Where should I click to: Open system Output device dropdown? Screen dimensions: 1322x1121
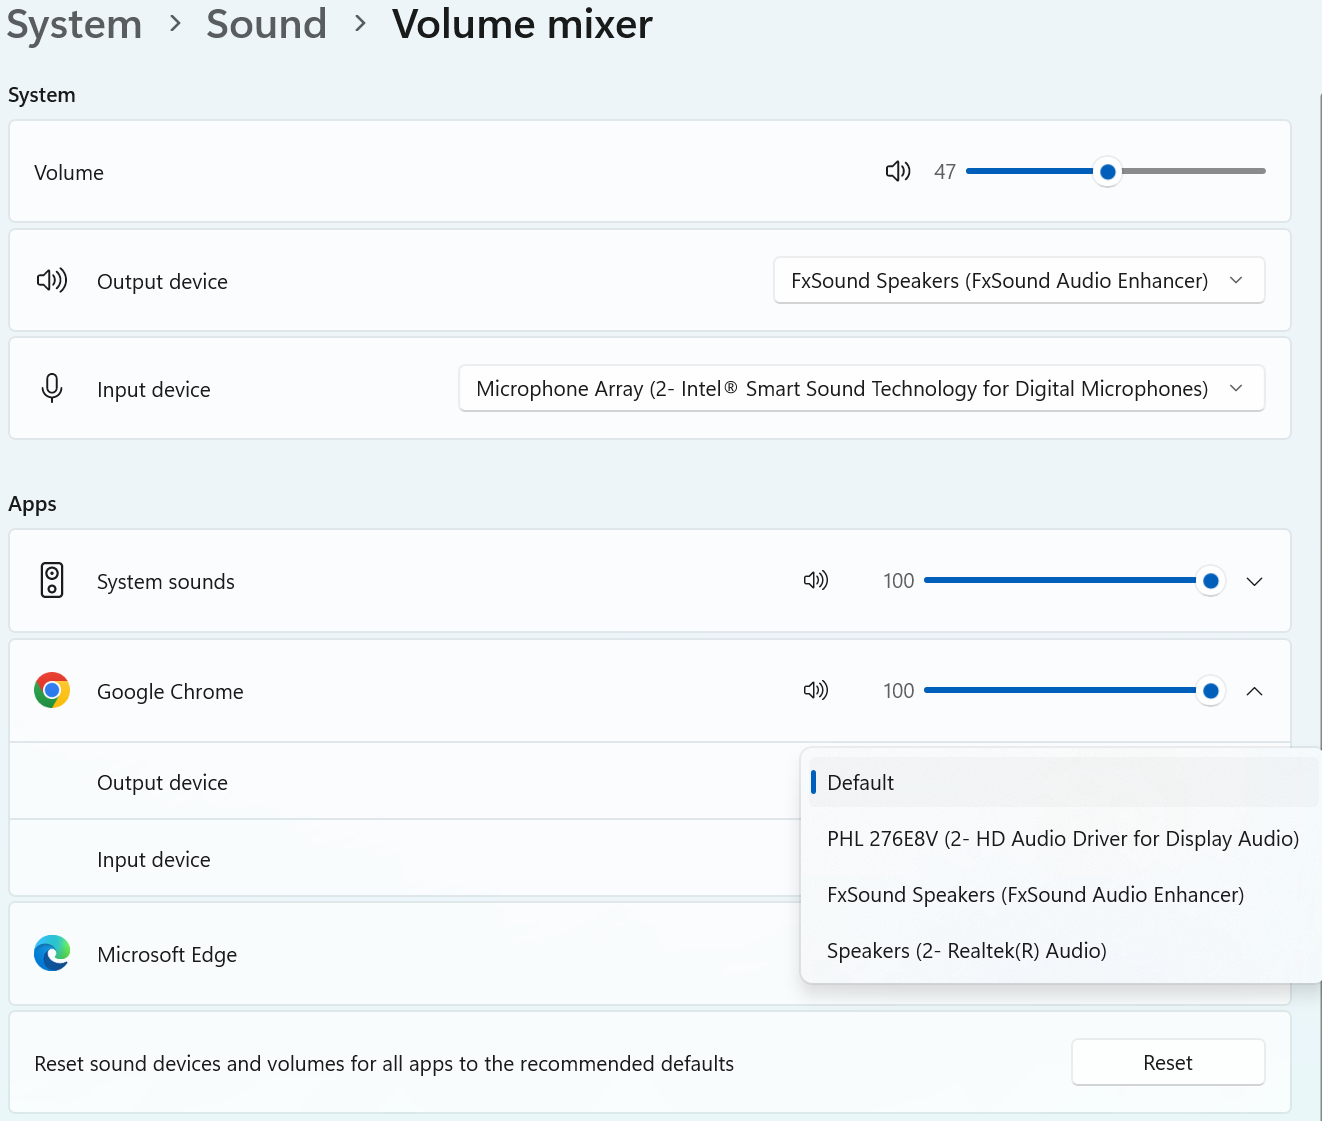(x=1018, y=280)
